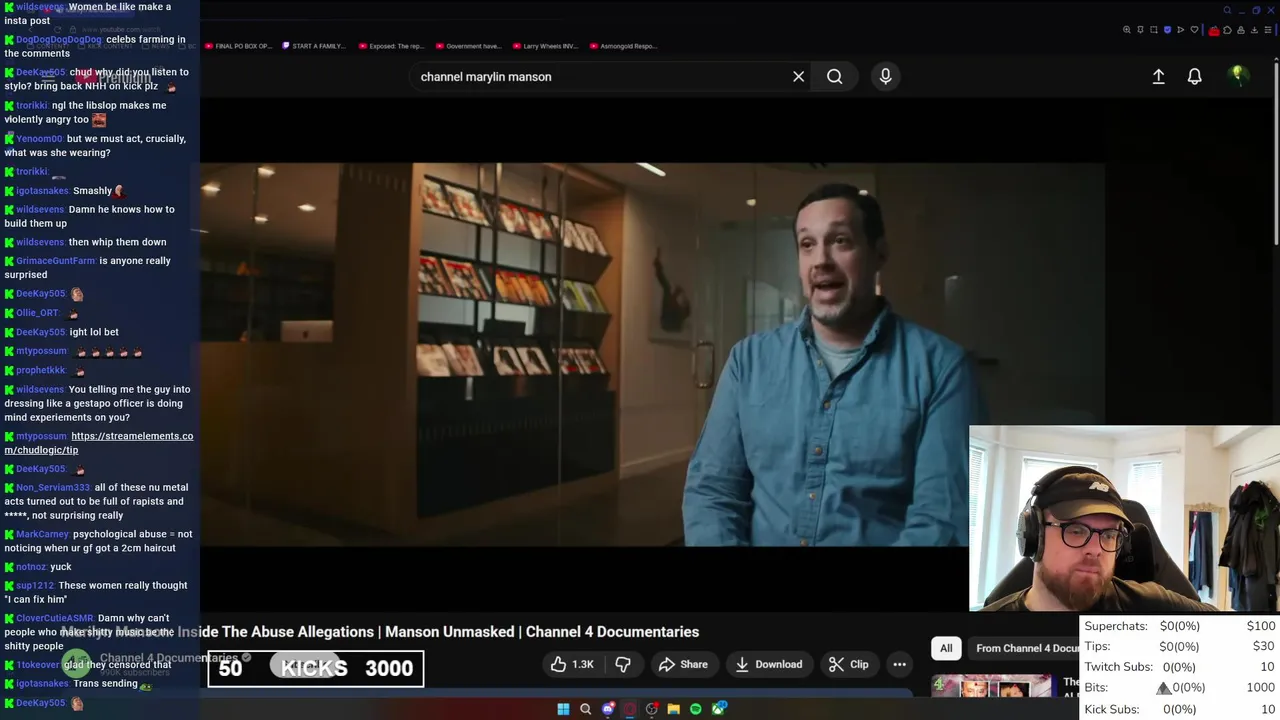Select the All filter chip
Screen dimensions: 1280x720
click(946, 648)
